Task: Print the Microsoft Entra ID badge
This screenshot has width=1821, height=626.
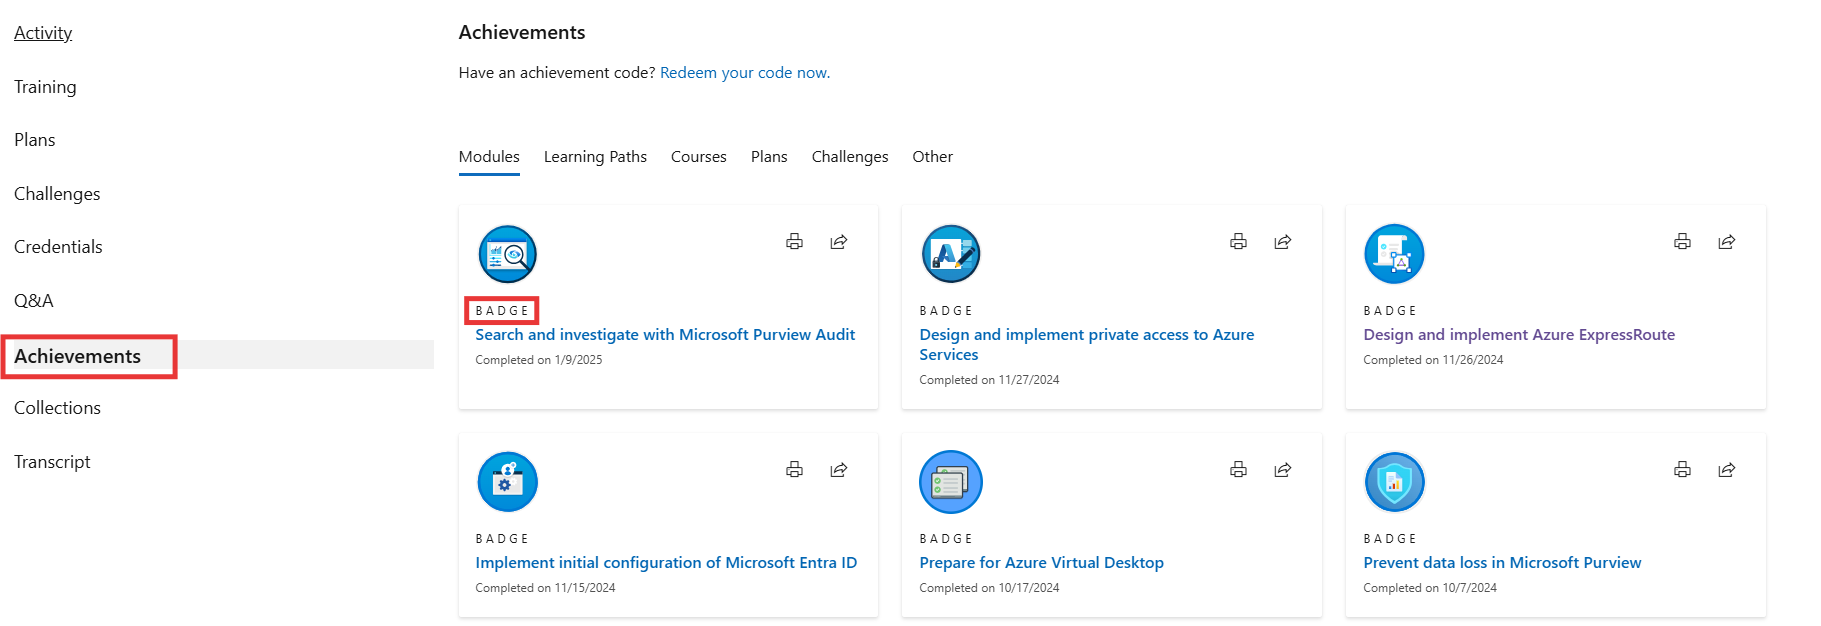Action: click(794, 469)
